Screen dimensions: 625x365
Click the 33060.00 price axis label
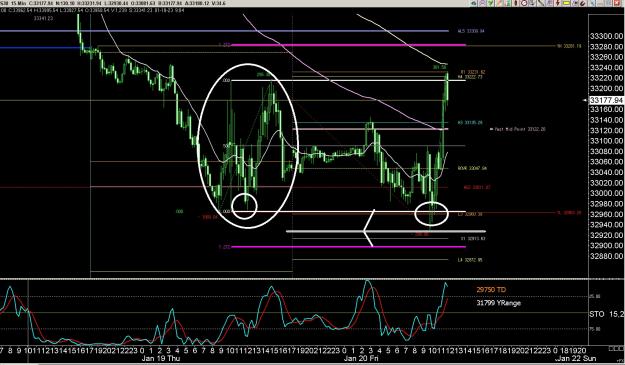click(606, 162)
